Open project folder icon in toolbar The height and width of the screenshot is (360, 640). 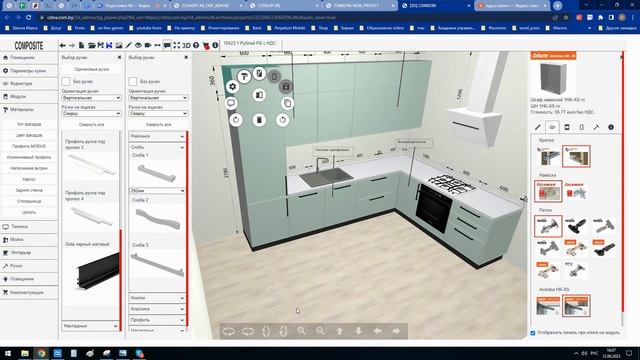[x=91, y=45]
